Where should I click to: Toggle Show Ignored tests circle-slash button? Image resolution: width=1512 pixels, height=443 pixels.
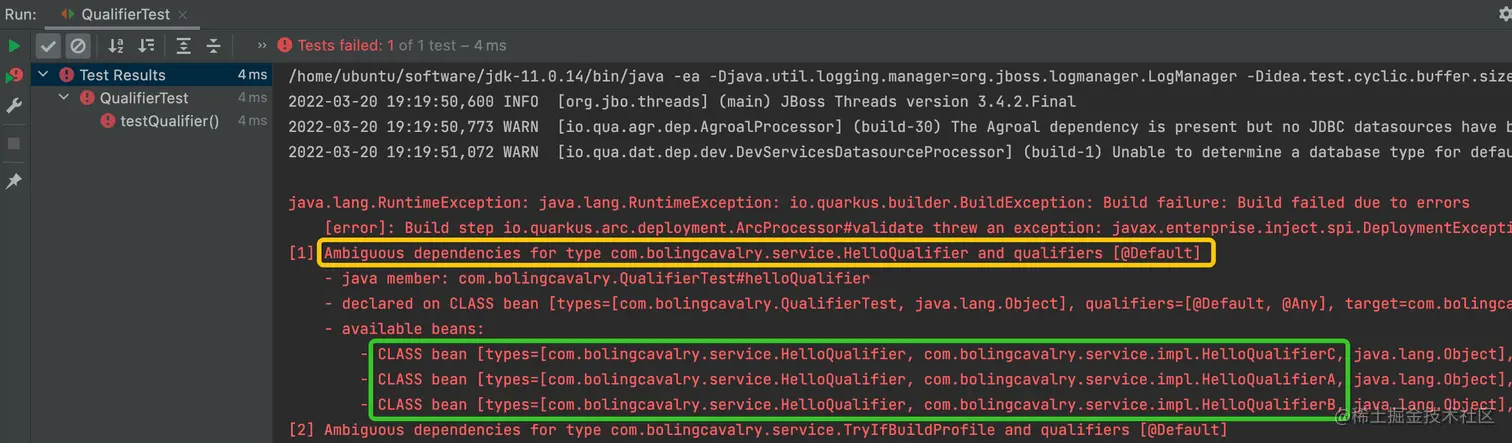pos(78,46)
